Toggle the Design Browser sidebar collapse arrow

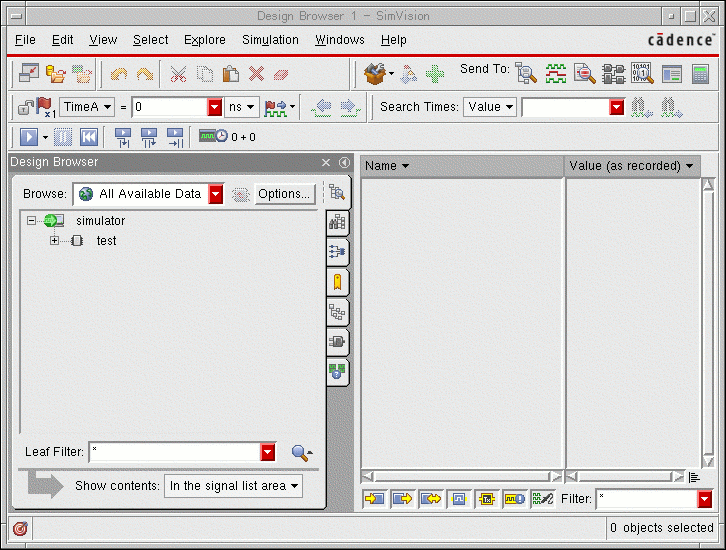[x=344, y=162]
